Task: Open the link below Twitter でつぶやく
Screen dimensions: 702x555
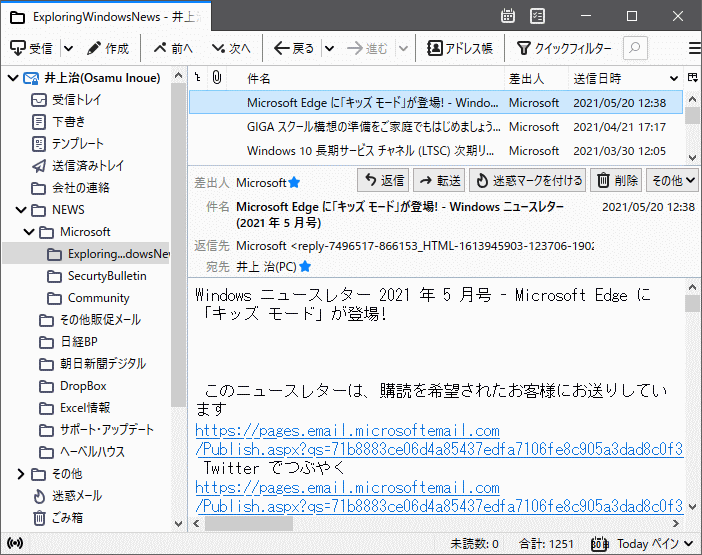Action: click(439, 496)
